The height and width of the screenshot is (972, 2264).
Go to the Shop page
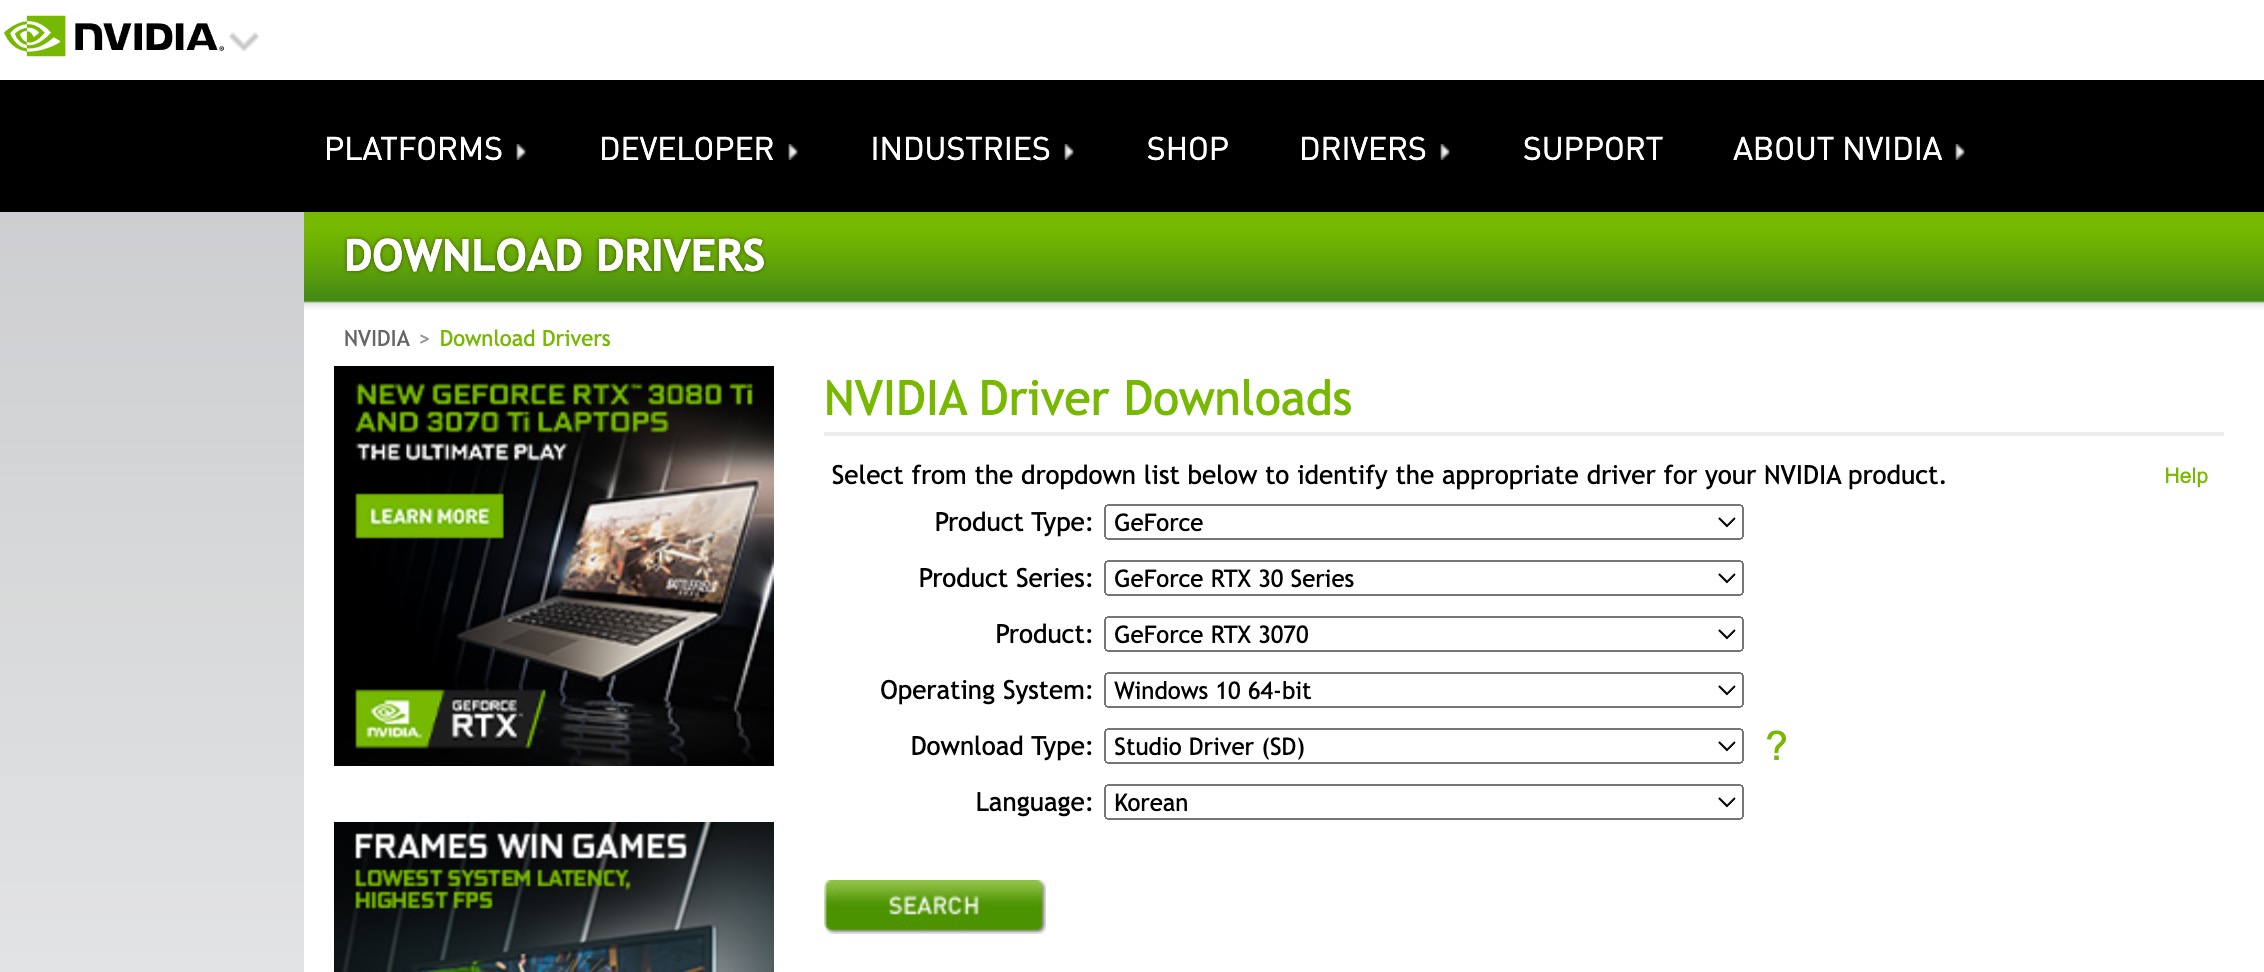(1187, 149)
